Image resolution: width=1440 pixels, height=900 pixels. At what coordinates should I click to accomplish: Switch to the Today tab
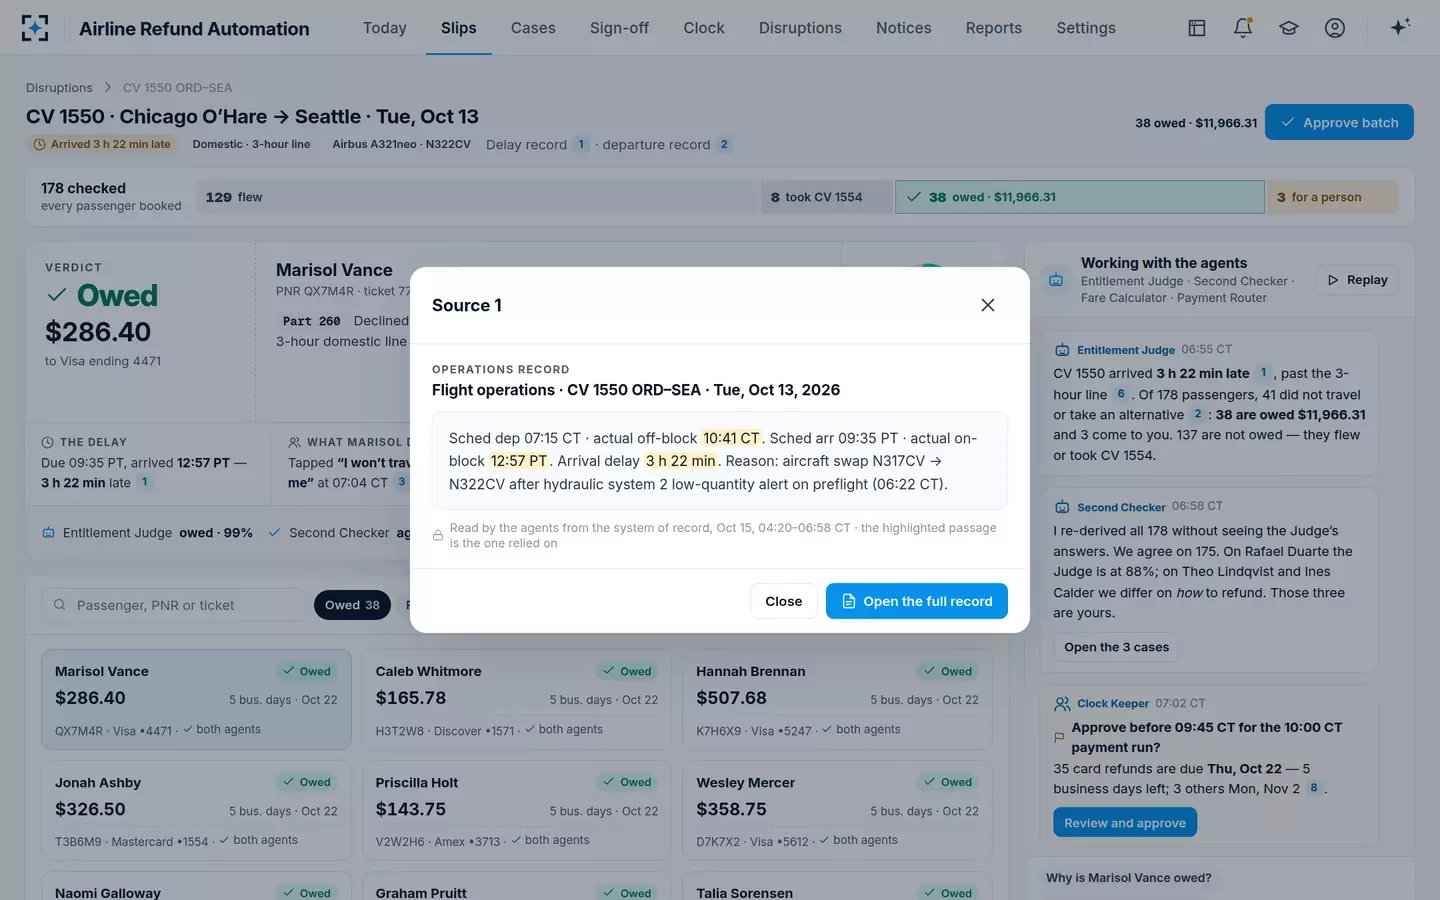385,28
